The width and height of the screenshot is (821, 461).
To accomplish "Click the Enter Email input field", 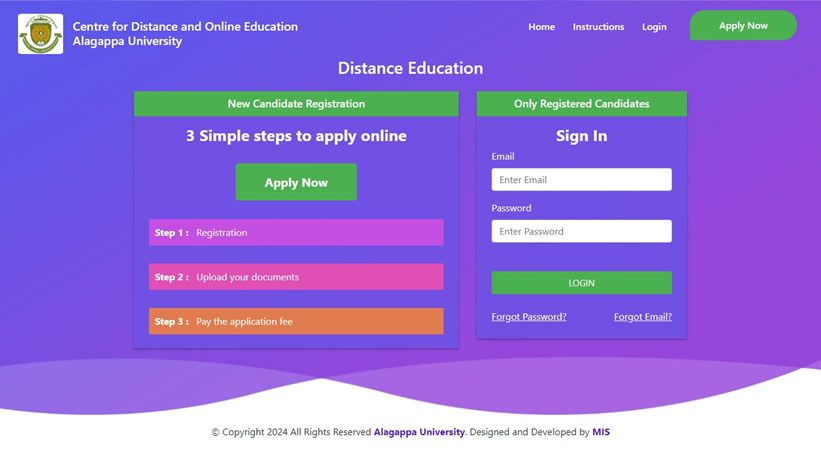I will tap(581, 180).
